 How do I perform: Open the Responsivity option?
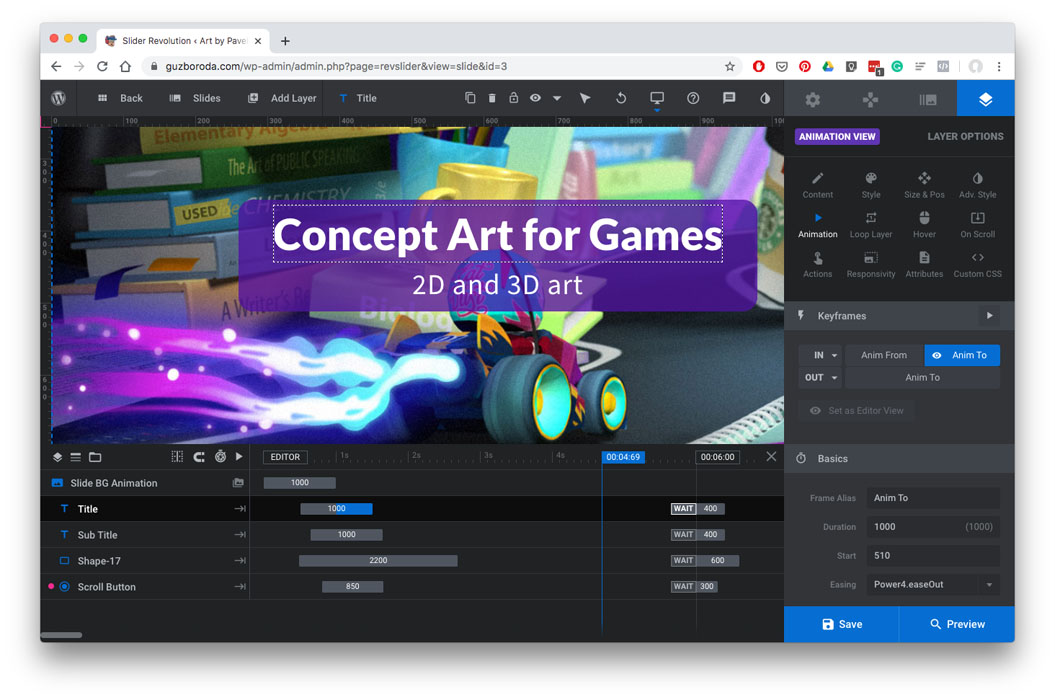point(871,265)
